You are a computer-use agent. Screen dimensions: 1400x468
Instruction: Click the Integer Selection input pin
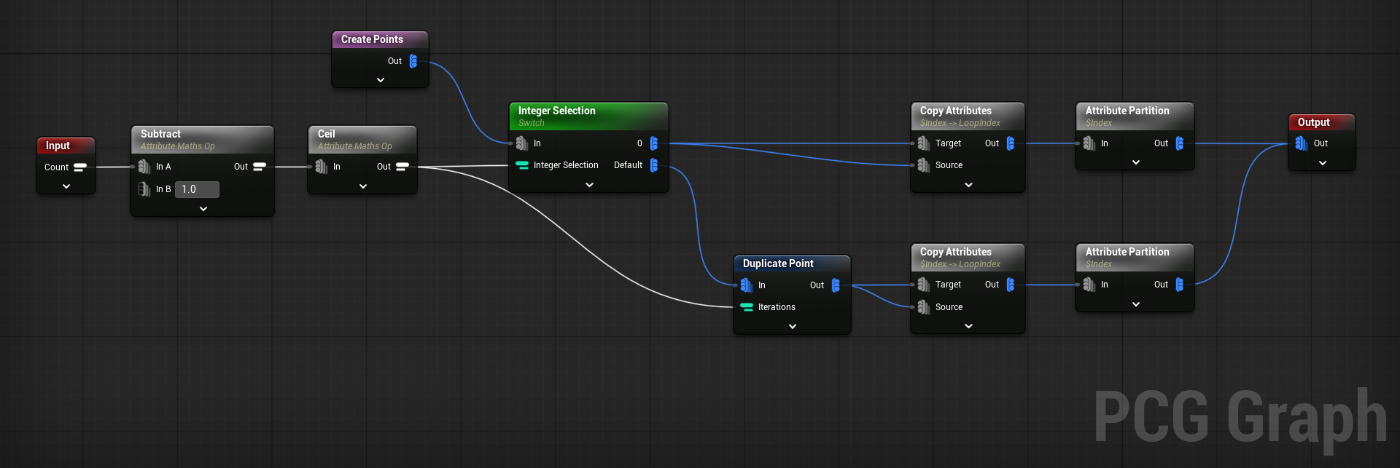click(x=522, y=165)
